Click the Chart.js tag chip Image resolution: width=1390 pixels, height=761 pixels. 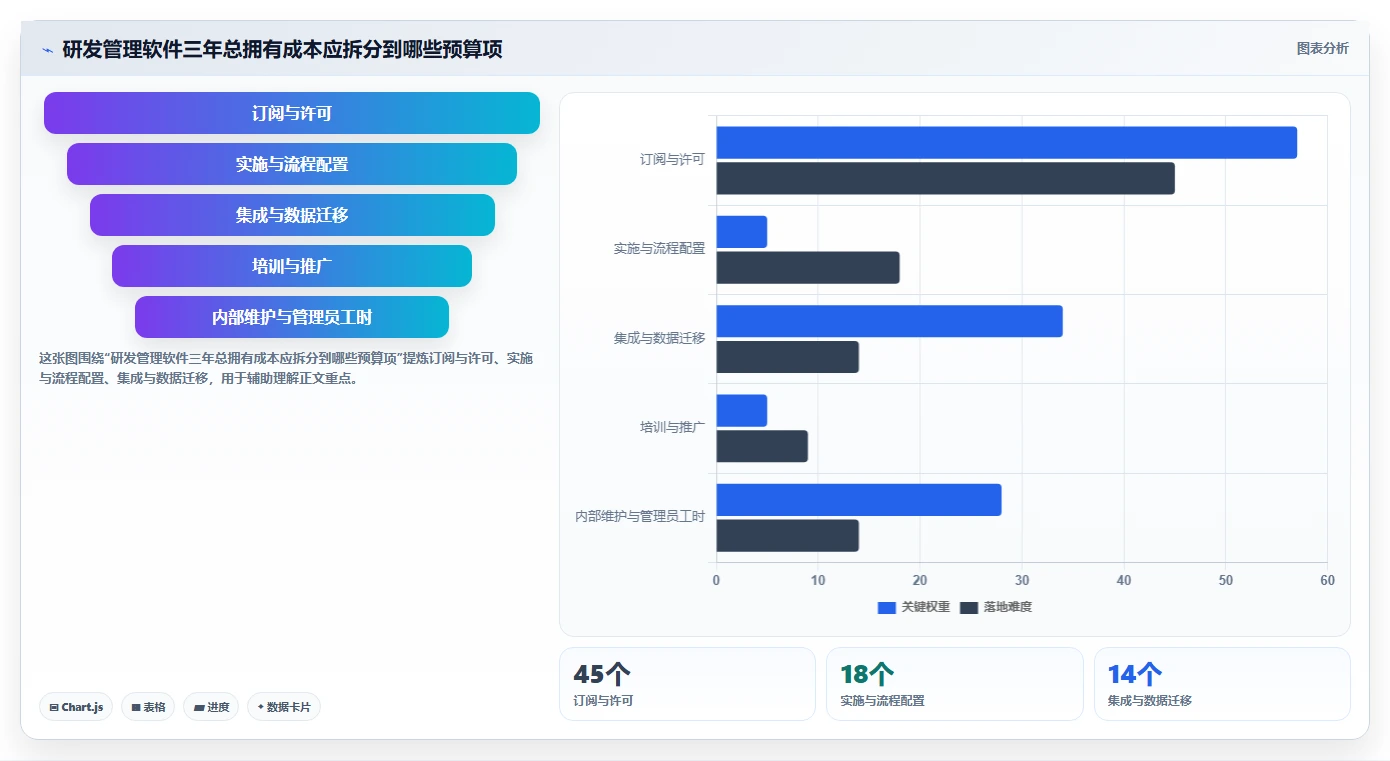pos(76,707)
